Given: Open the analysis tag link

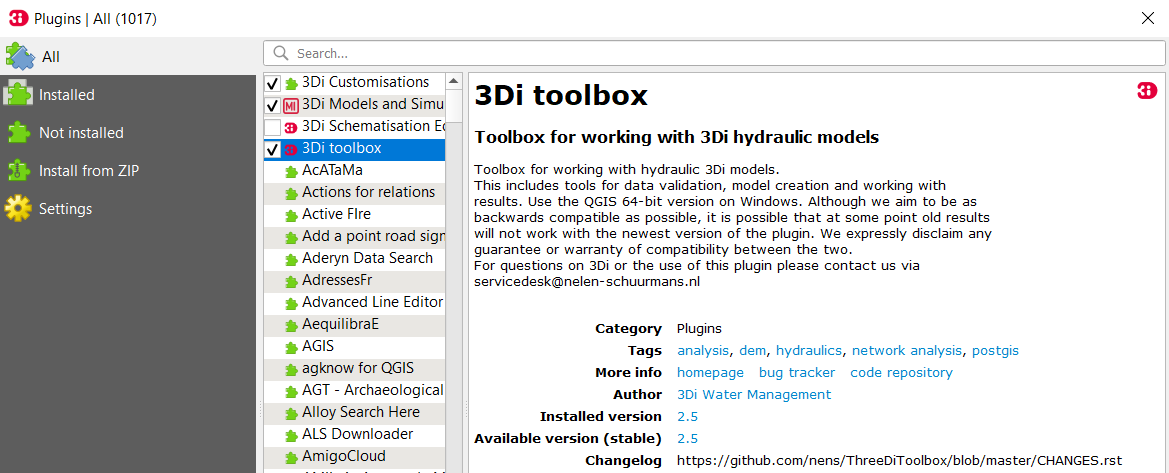Looking at the screenshot, I should click(704, 351).
